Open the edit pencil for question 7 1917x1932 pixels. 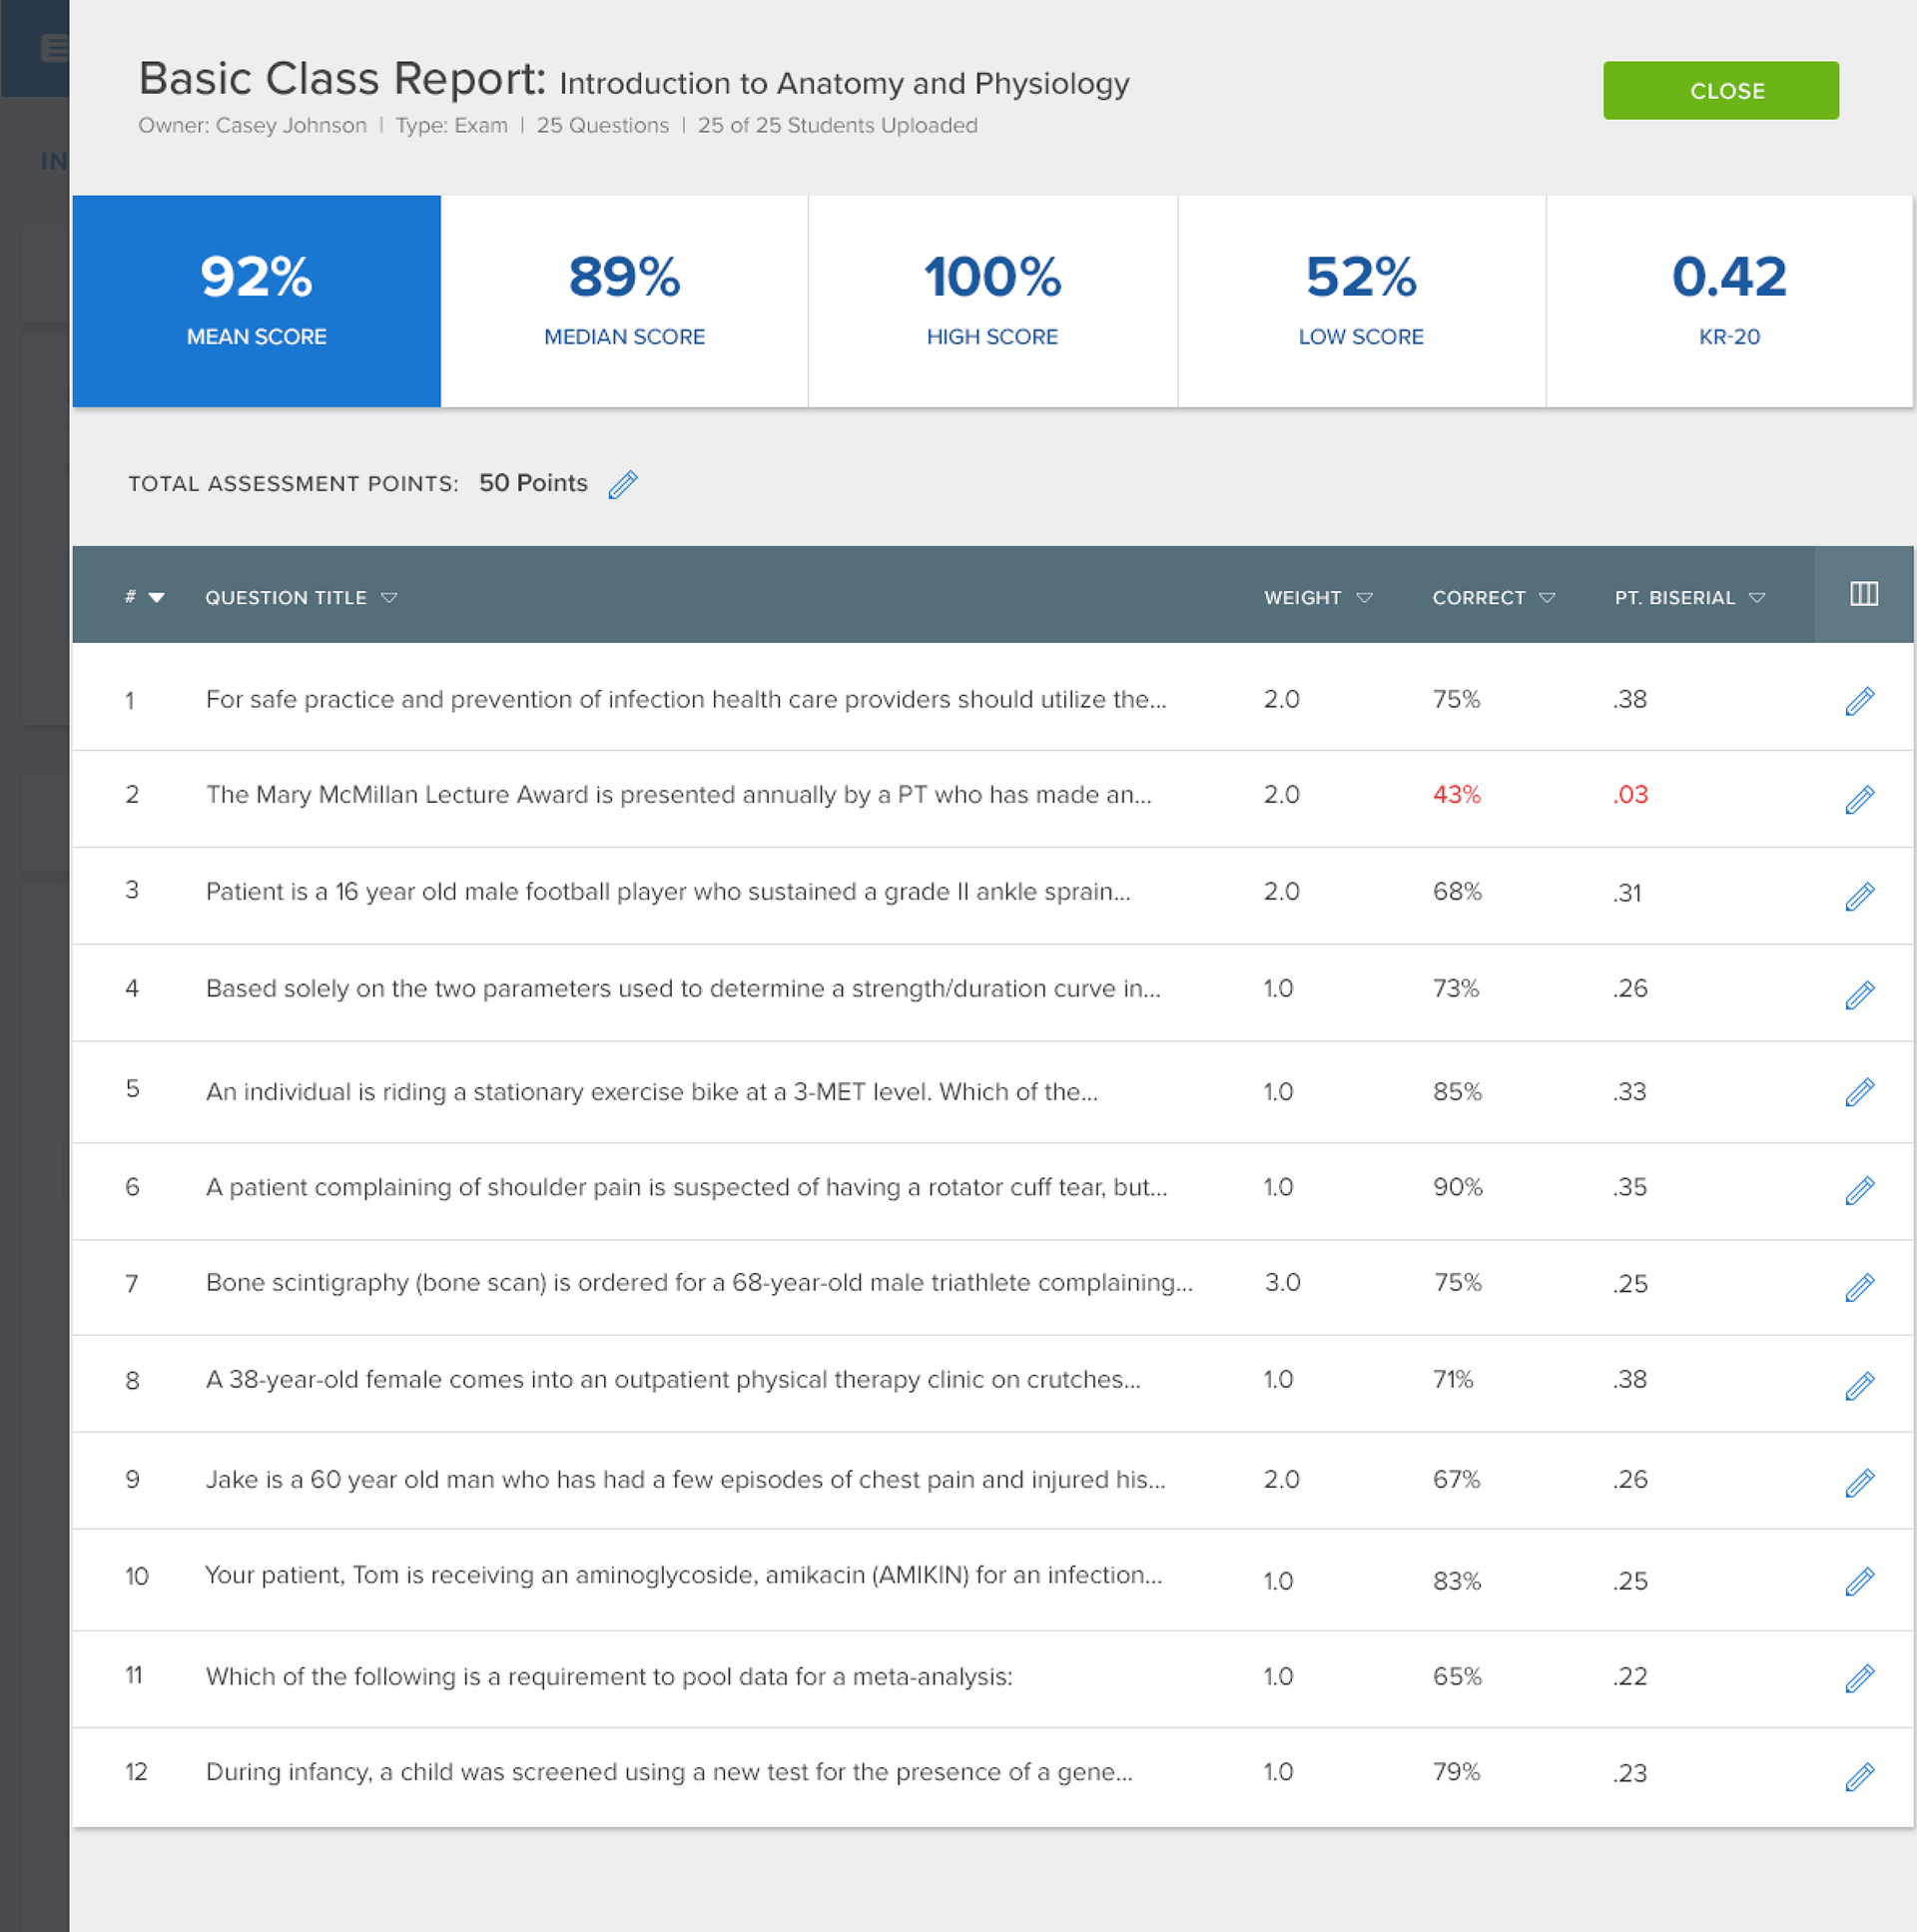pyautogui.click(x=1859, y=1287)
